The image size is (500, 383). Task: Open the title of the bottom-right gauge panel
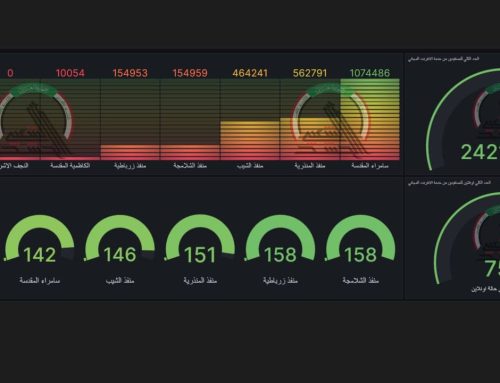pyautogui.click(x=449, y=183)
